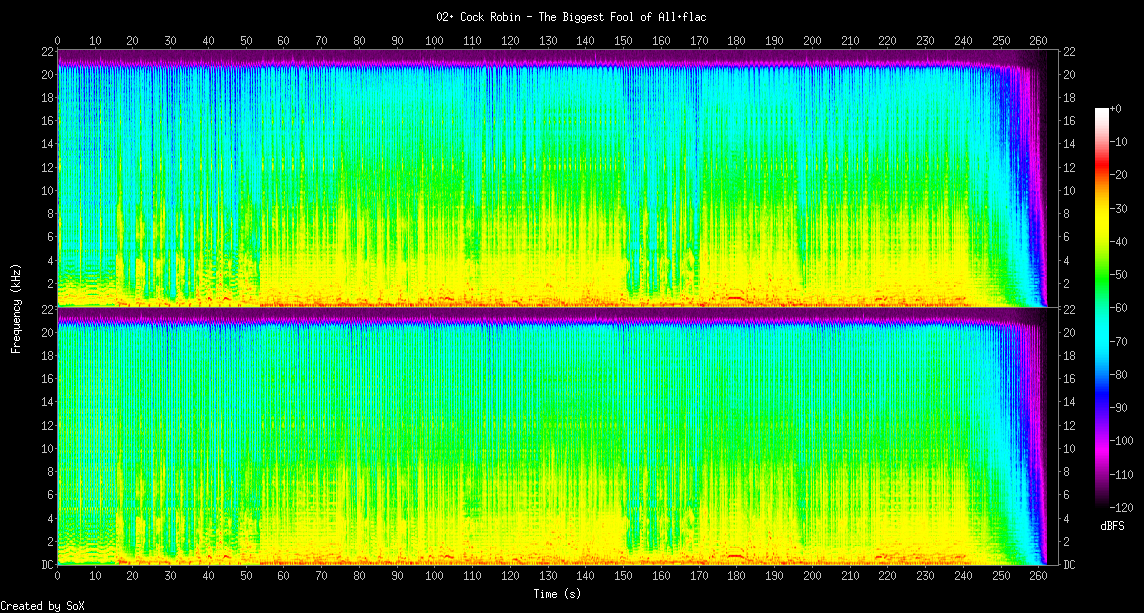Click the 200 second mark on the bottom time axis
Image resolution: width=1144 pixels, height=613 pixels.
tap(812, 576)
